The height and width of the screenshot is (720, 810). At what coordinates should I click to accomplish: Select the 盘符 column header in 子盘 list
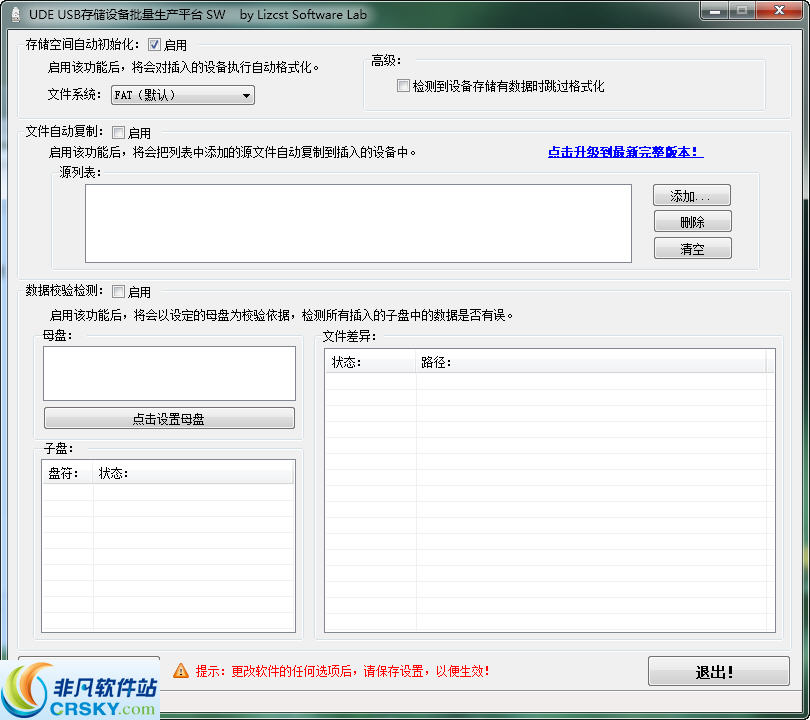click(x=67, y=473)
